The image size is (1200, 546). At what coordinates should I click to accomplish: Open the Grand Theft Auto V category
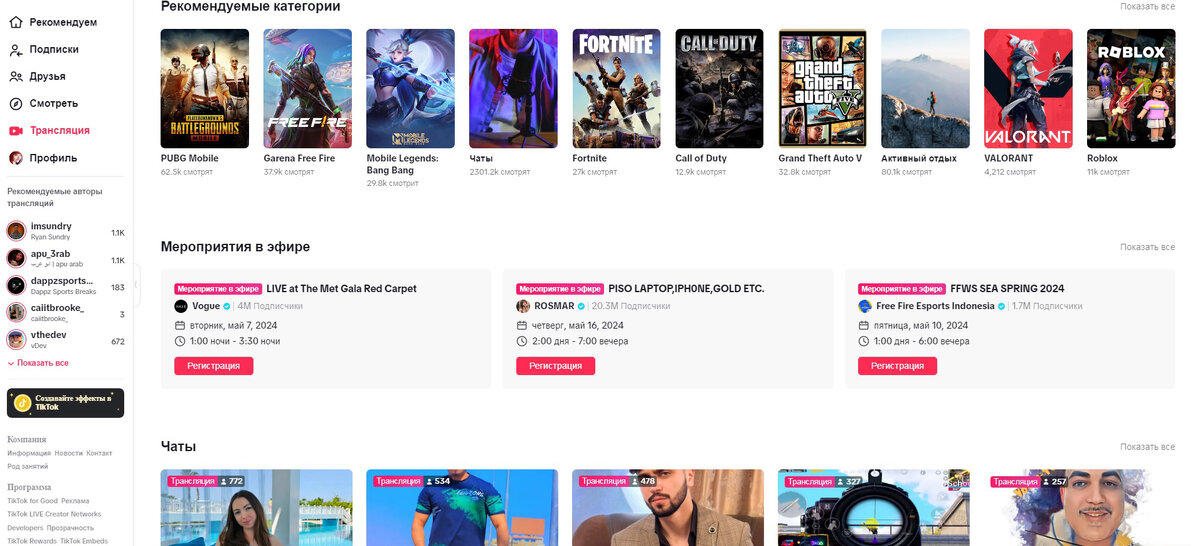click(x=823, y=88)
